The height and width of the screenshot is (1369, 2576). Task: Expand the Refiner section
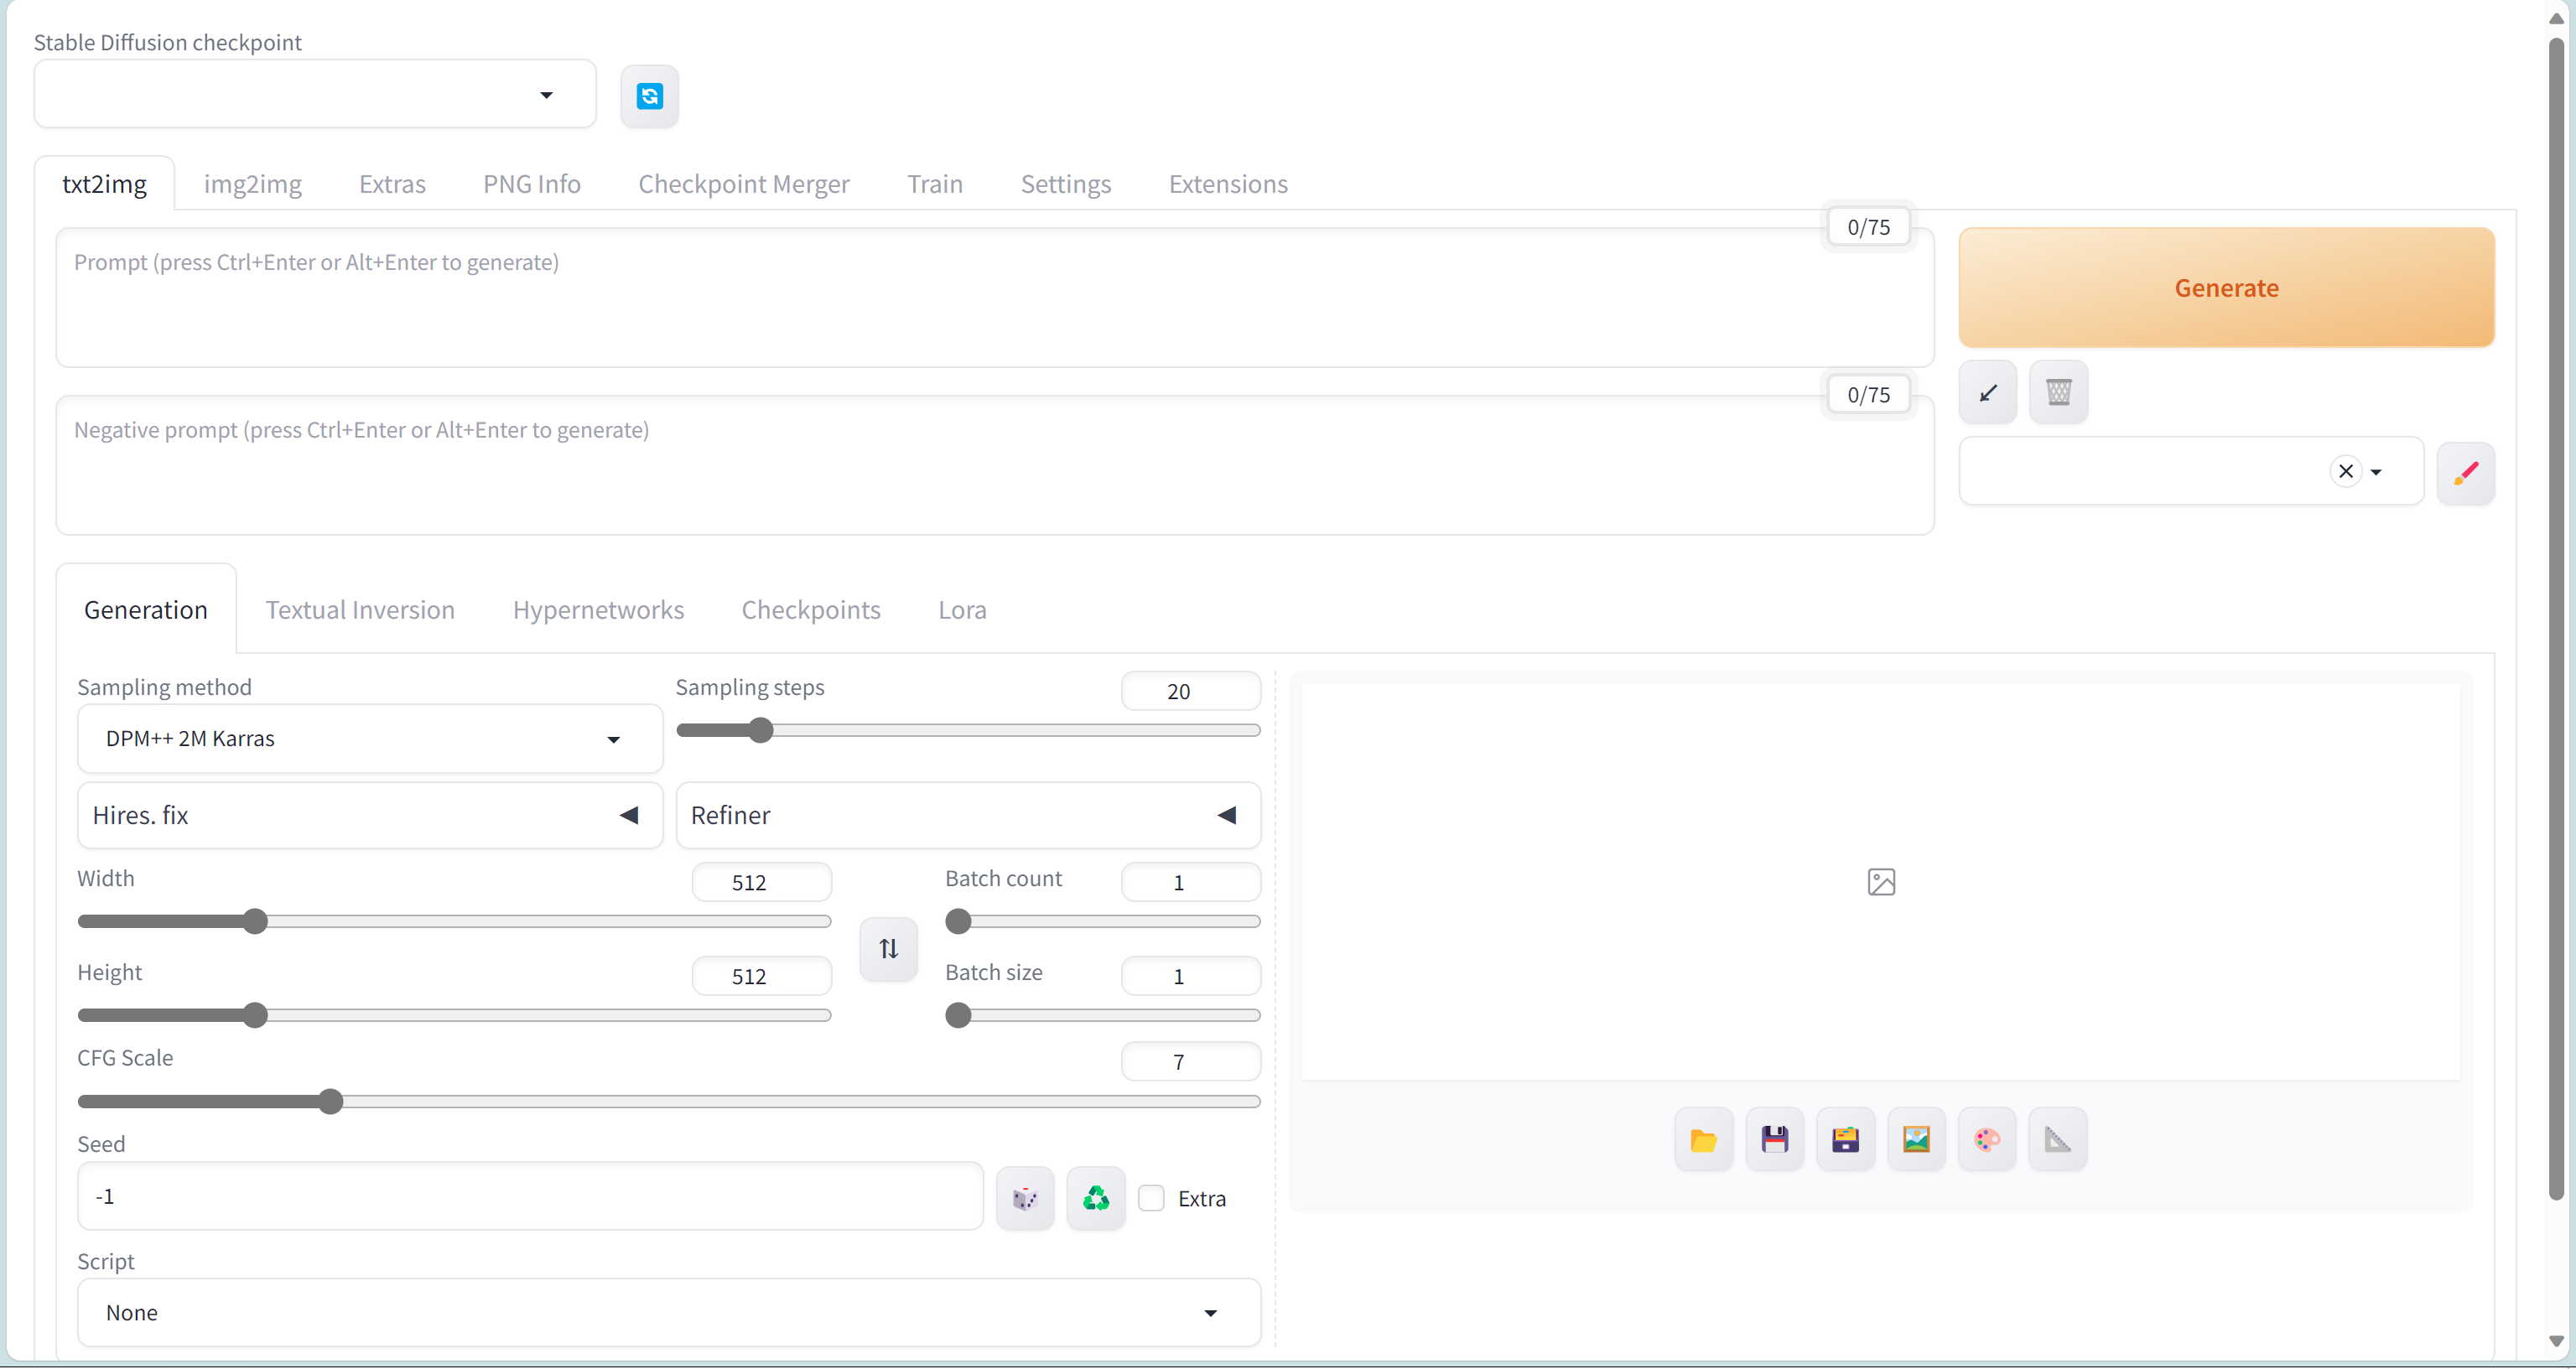(968, 815)
